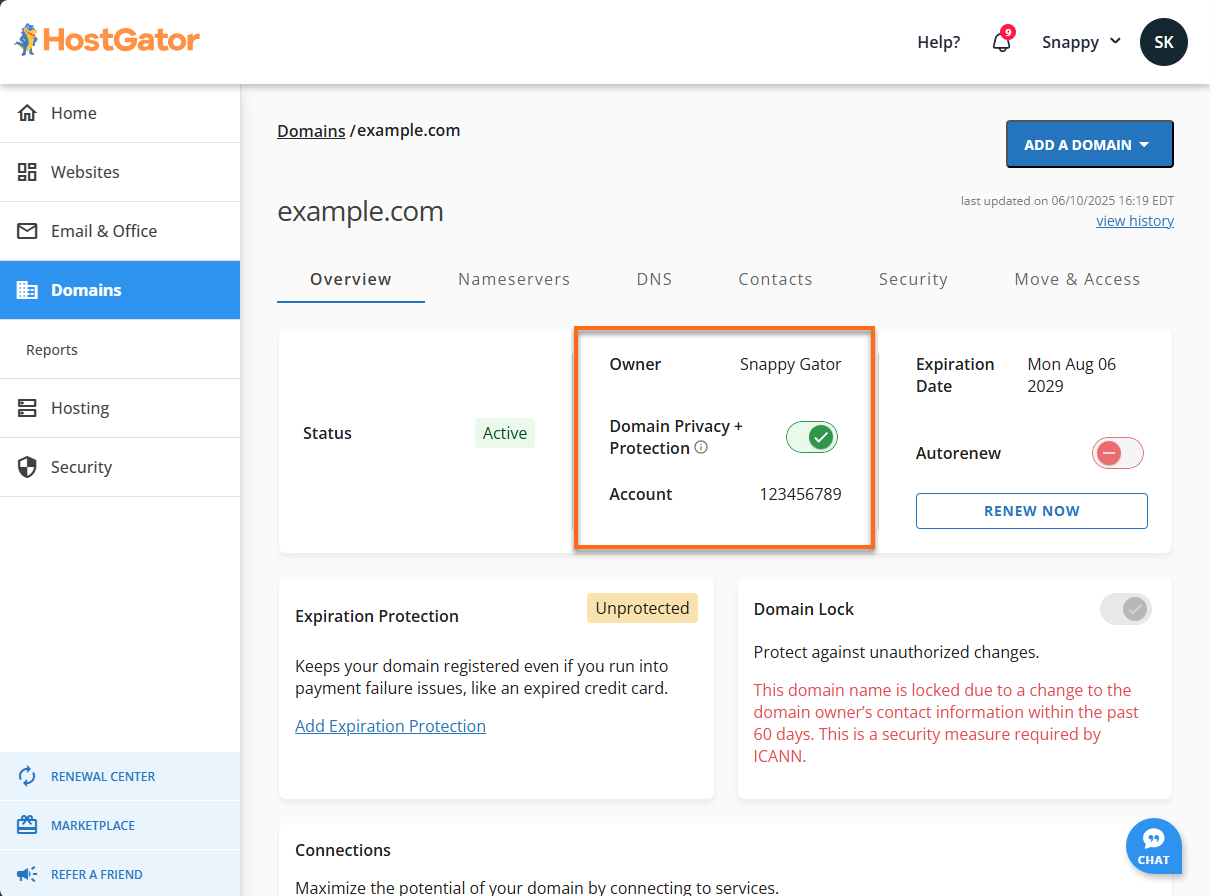Launch the HostGator live chat widget
The image size is (1211, 896).
click(x=1153, y=846)
